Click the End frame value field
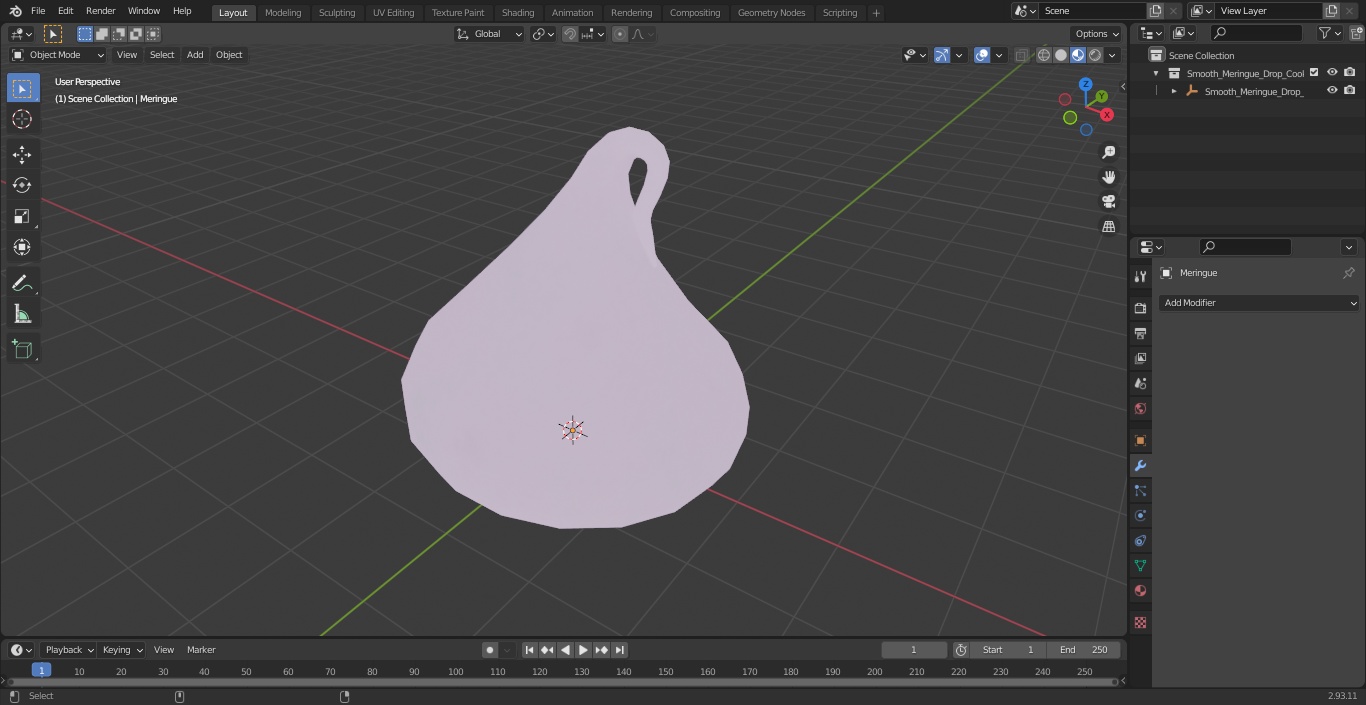The width and height of the screenshot is (1366, 705). [1084, 650]
